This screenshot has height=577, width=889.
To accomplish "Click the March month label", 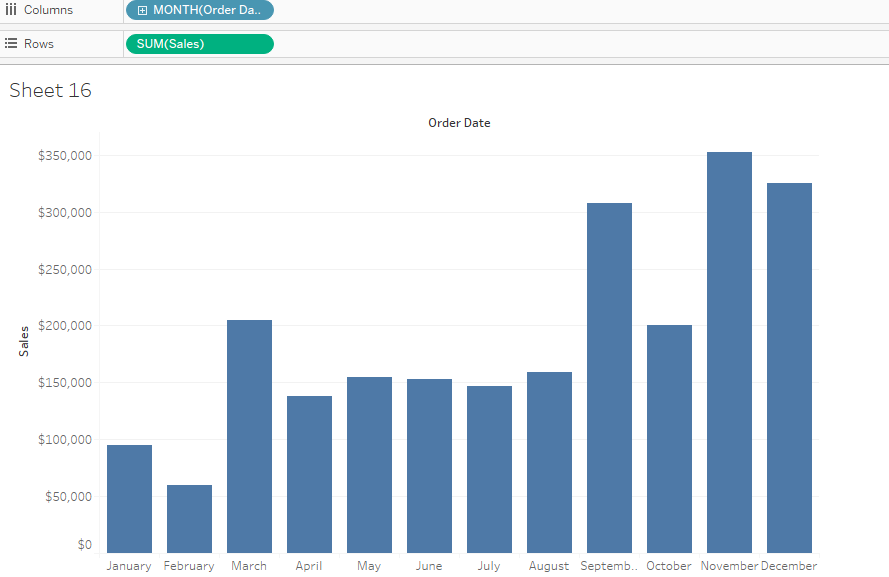I will tap(249, 566).
